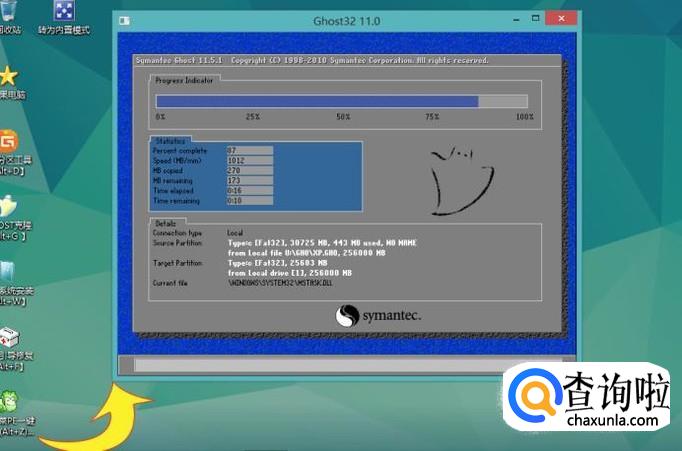Viewport: 682px width, 451px height.
Task: Click the Time remaining label
Action: point(176,200)
